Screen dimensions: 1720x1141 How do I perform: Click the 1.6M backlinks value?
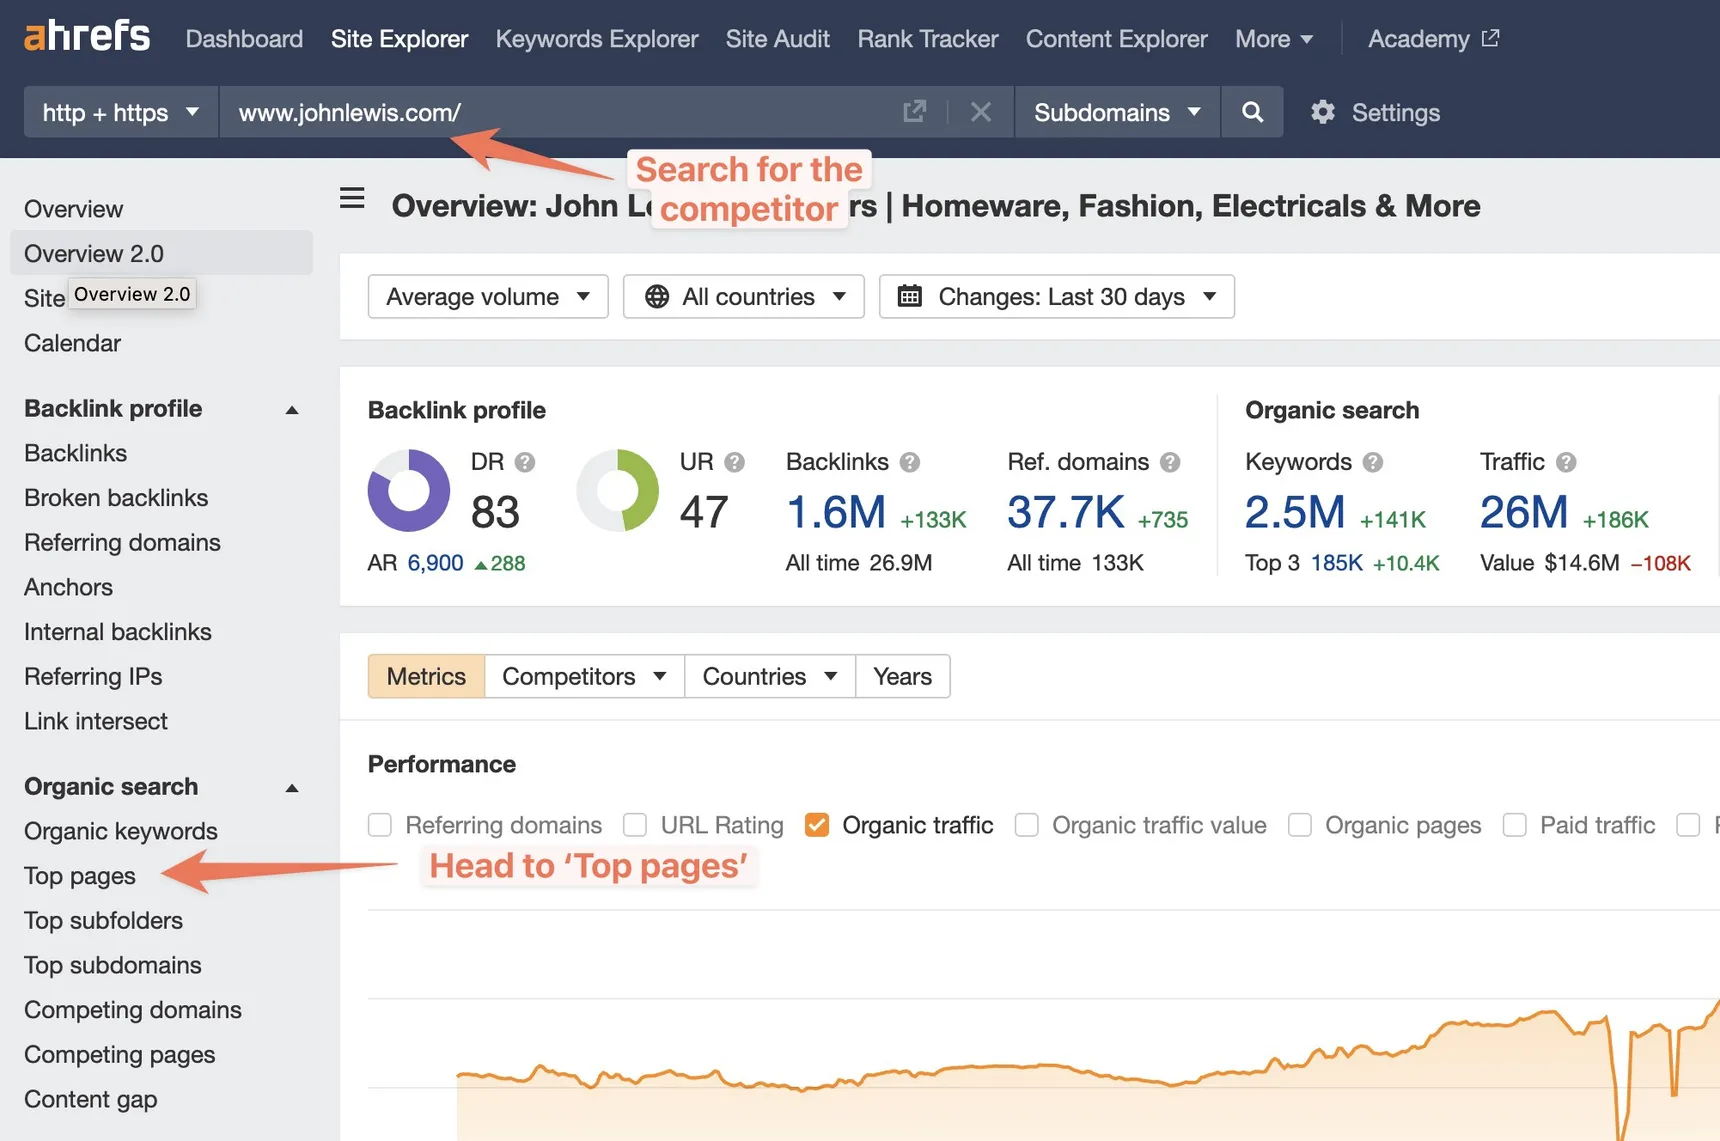tap(836, 512)
